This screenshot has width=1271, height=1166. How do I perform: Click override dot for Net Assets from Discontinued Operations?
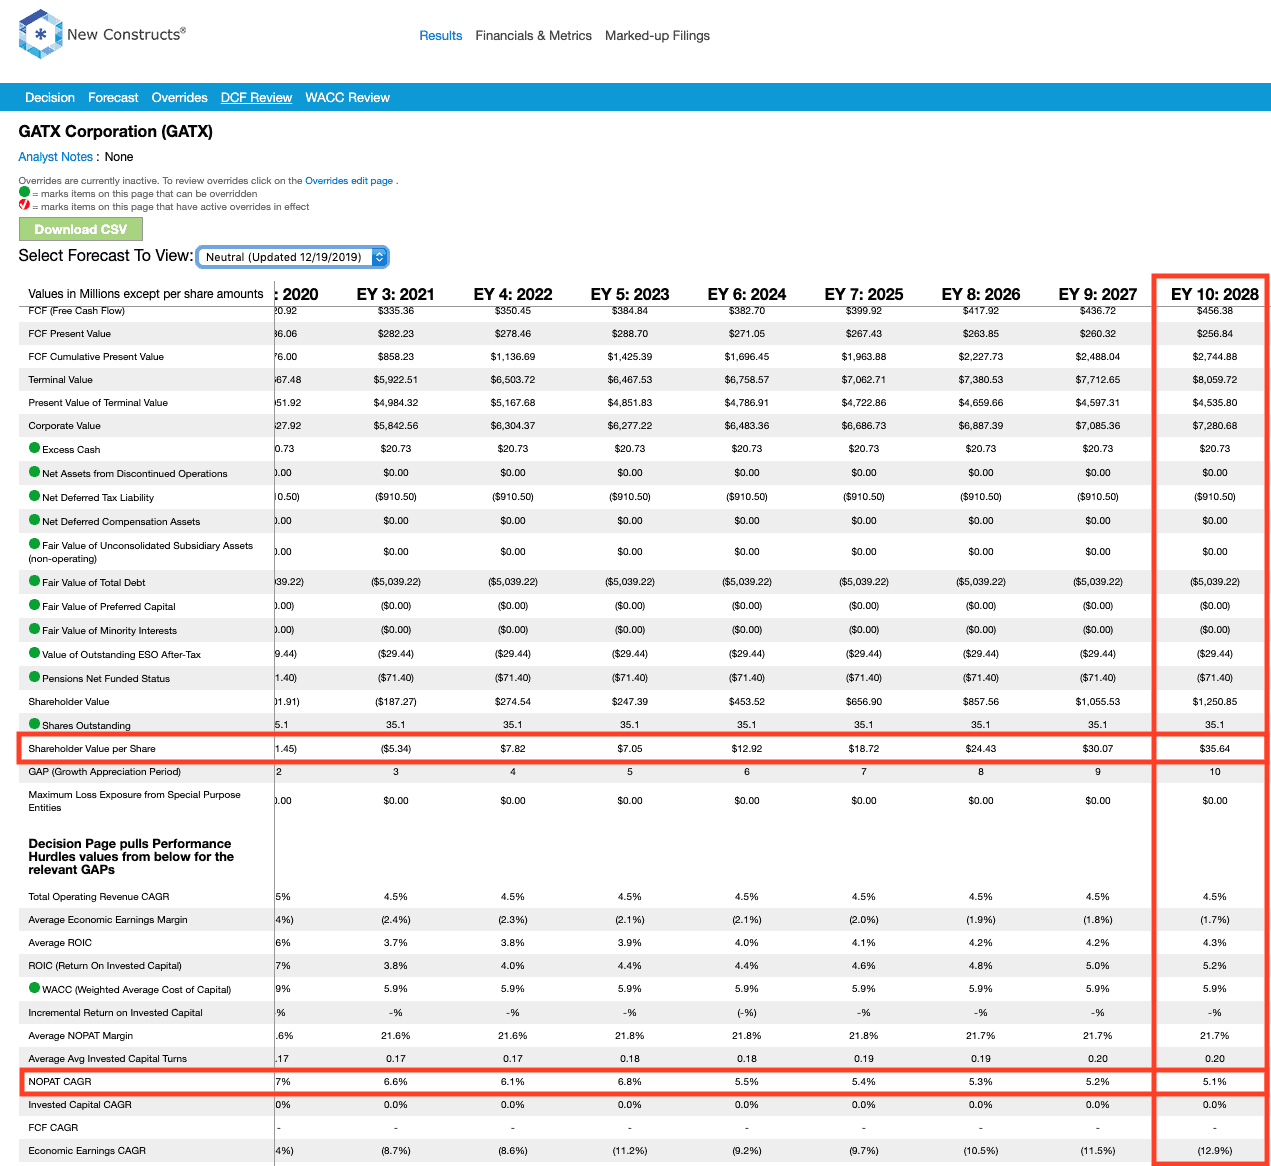point(34,472)
